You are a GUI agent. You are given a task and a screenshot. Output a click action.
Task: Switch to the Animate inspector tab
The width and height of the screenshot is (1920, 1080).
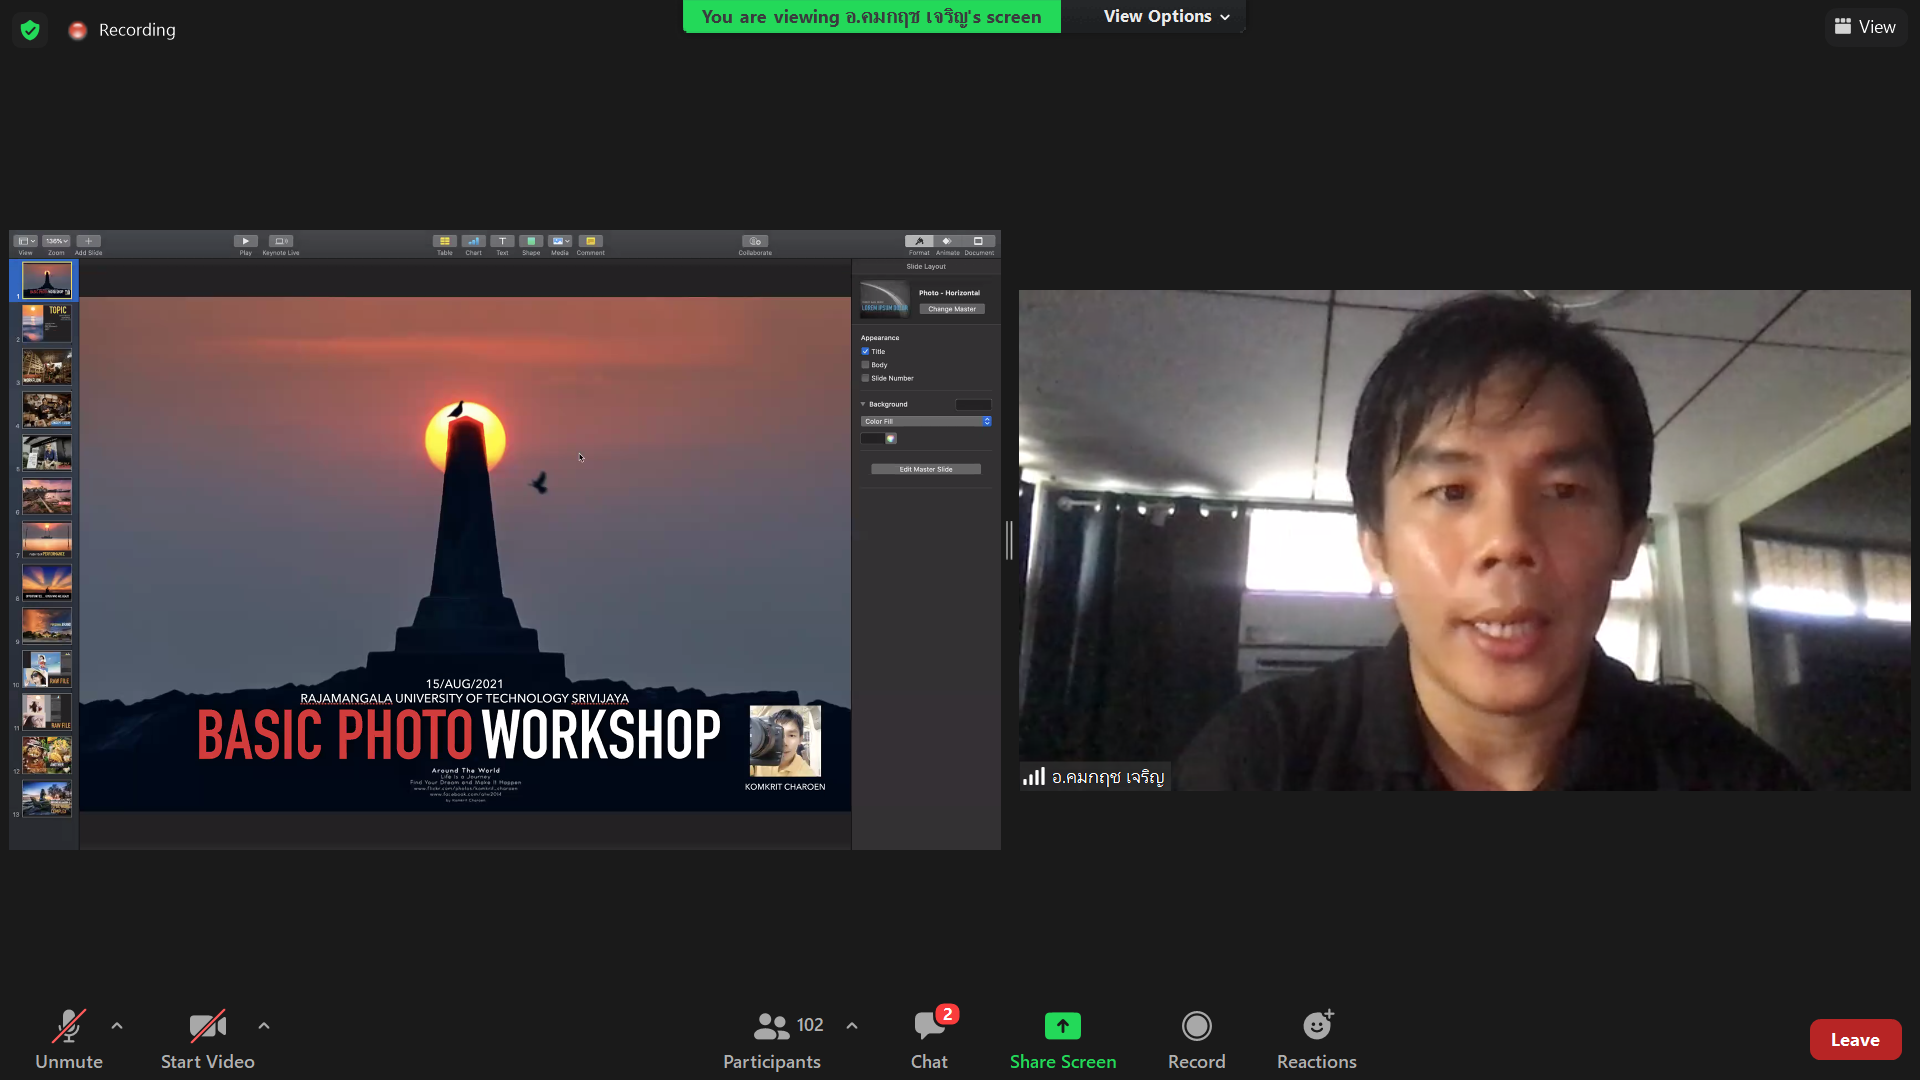point(947,241)
